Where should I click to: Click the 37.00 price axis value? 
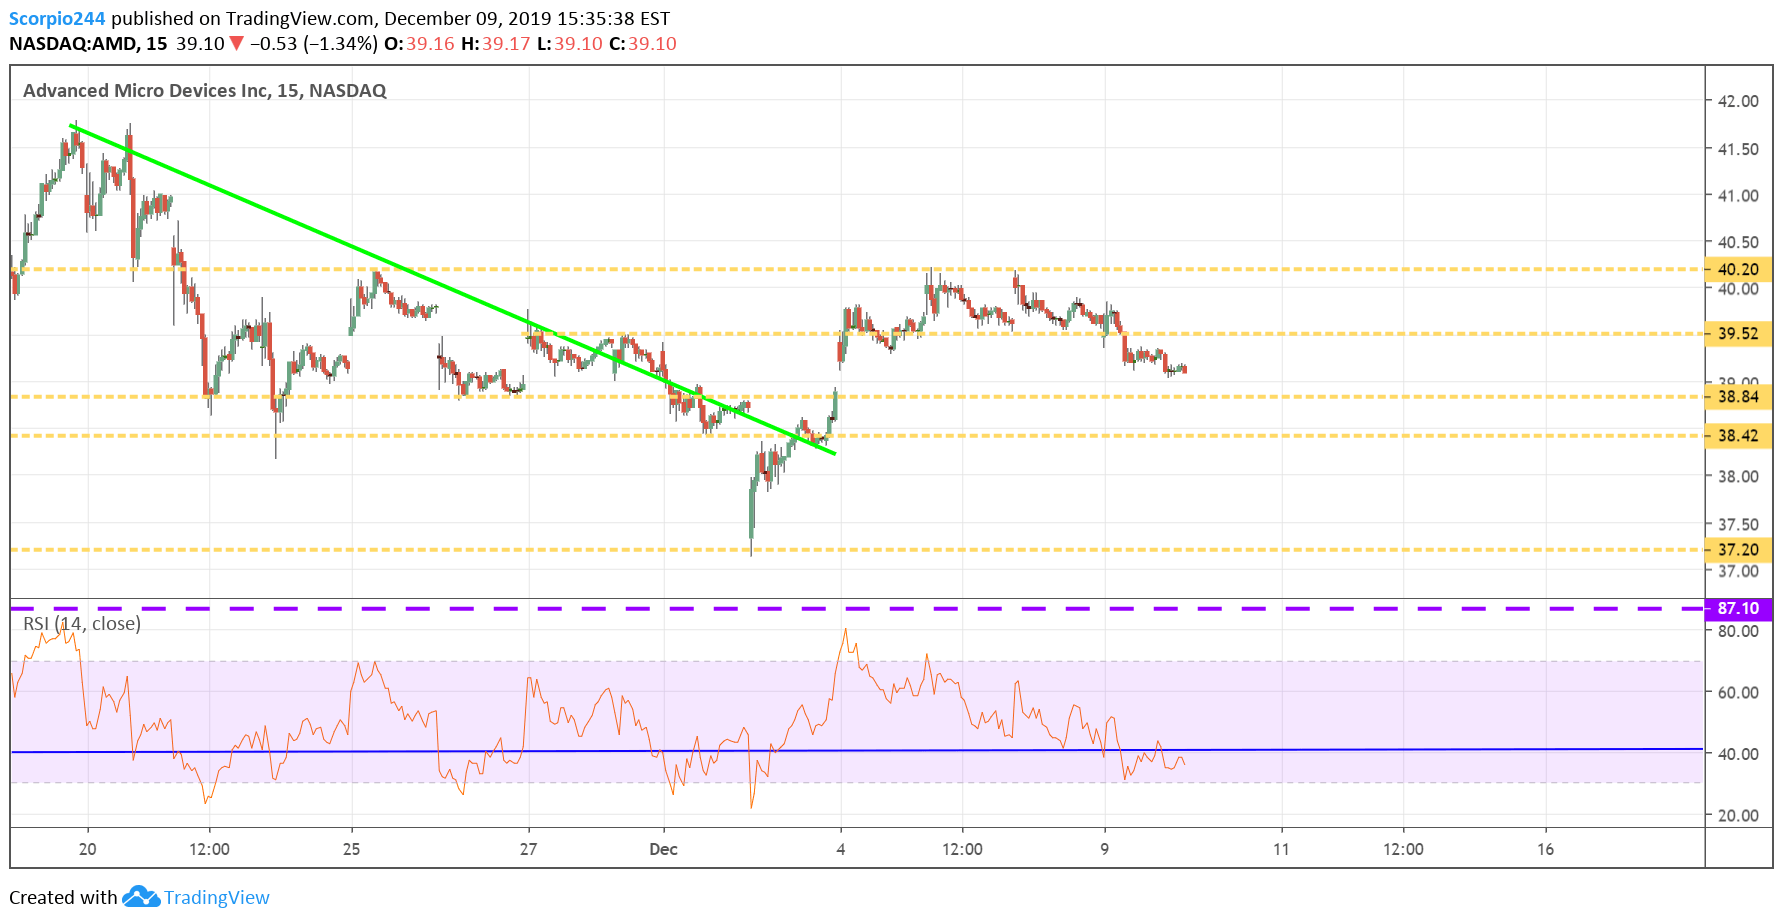pyautogui.click(x=1738, y=572)
